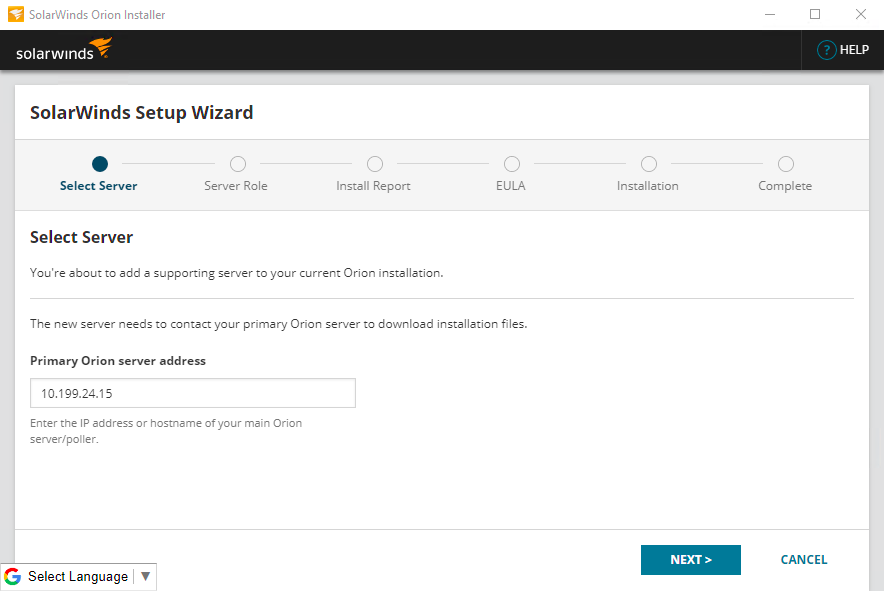This screenshot has height=591, width=884.
Task: Click the SolarWinds Setup Wizard heading
Action: (142, 113)
